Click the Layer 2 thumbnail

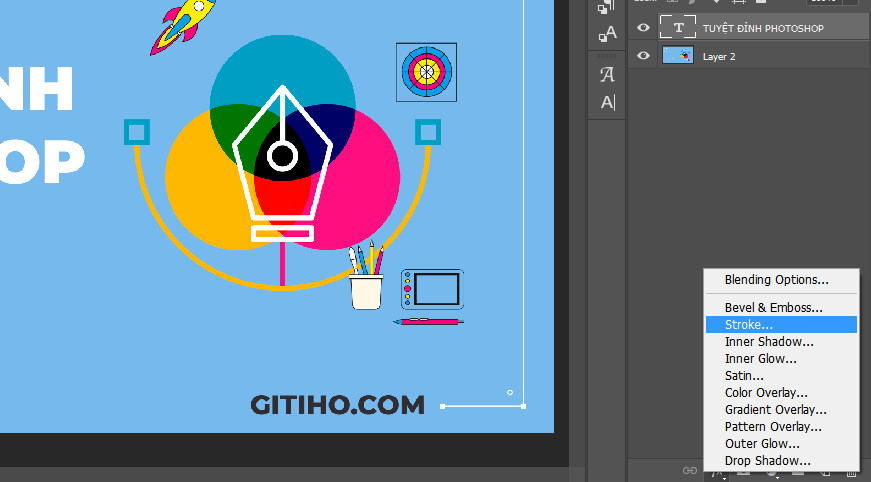click(x=678, y=56)
